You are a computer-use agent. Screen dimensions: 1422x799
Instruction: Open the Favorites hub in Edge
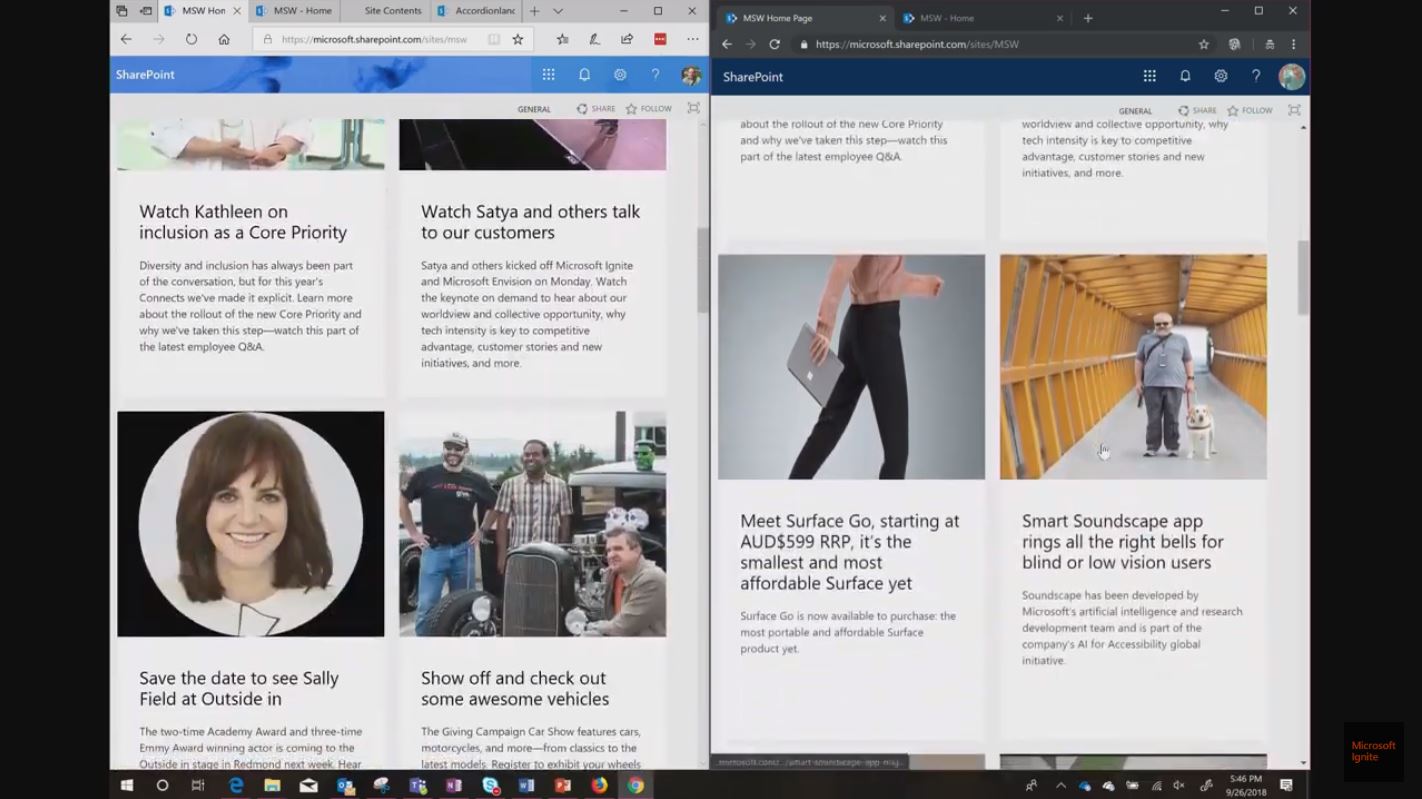(561, 38)
